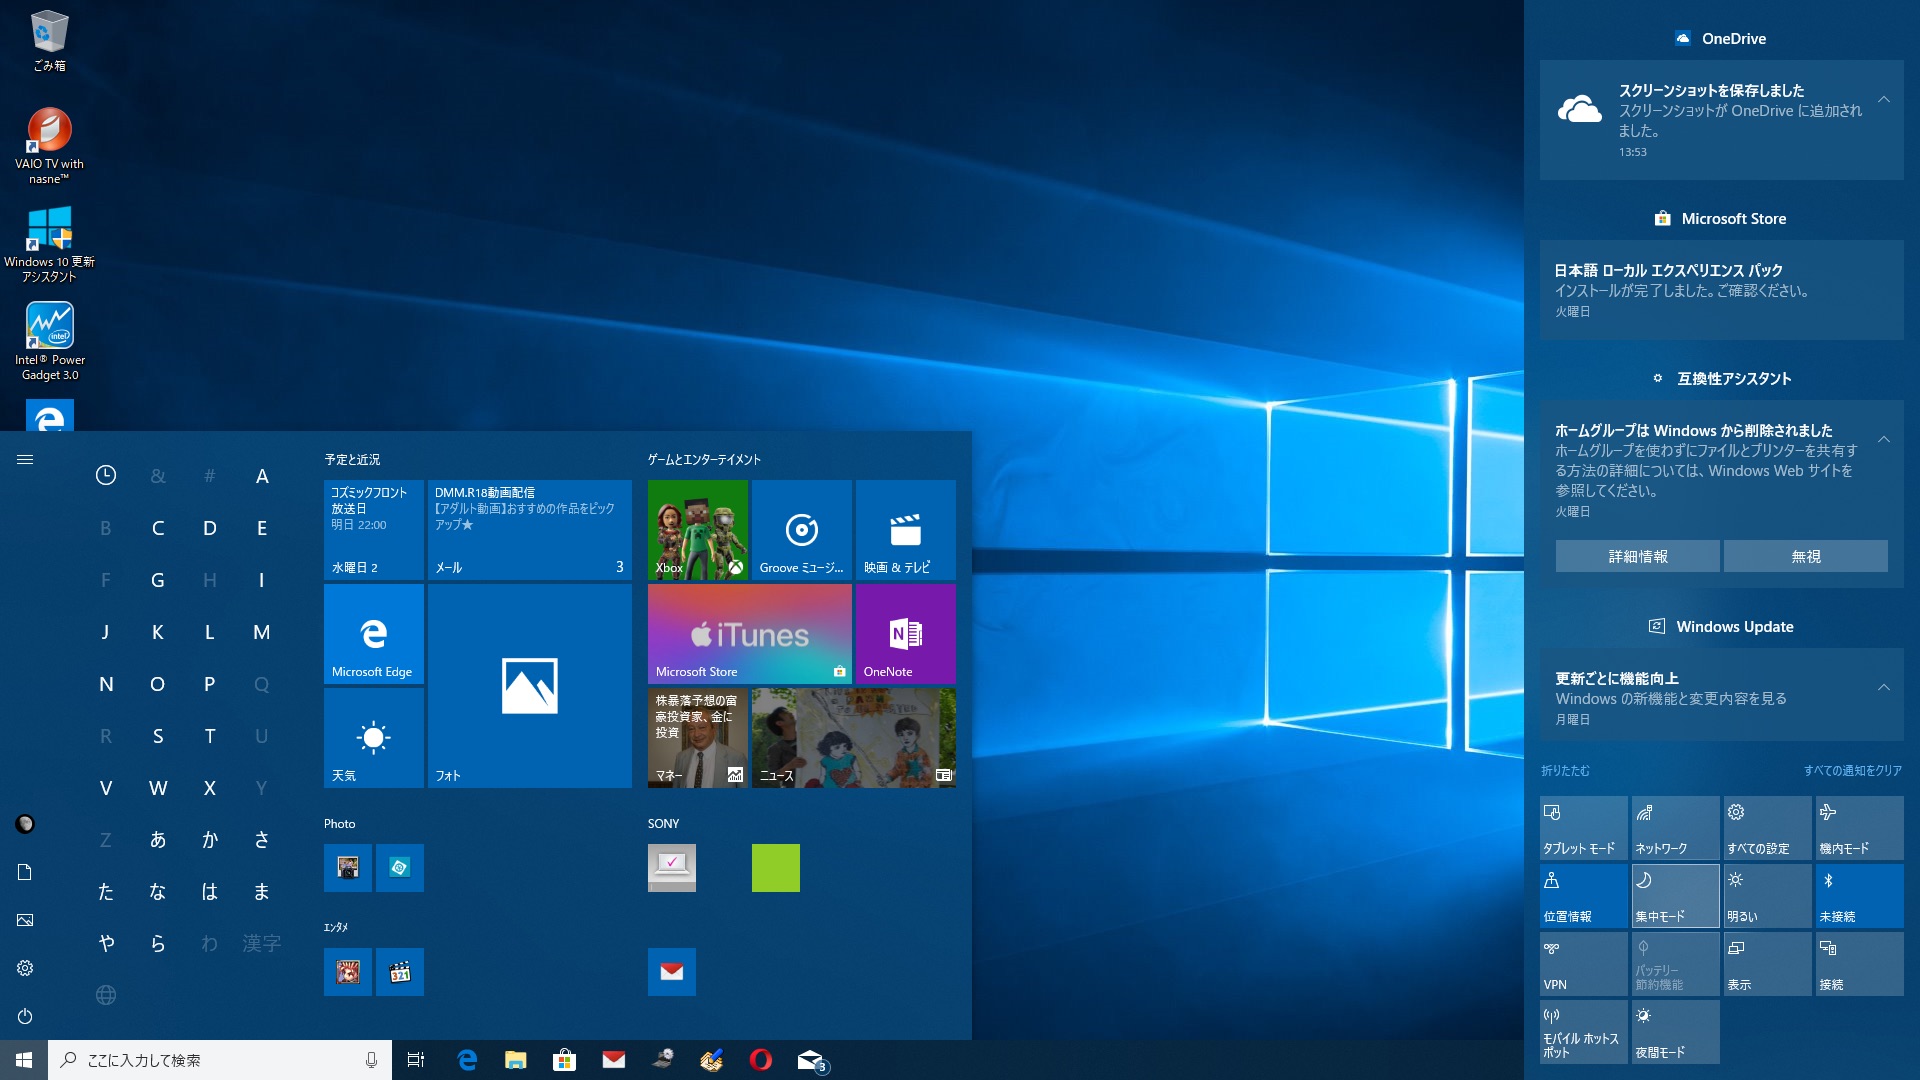
Task: Open Task View on taskbar
Action: pyautogui.click(x=416, y=1060)
